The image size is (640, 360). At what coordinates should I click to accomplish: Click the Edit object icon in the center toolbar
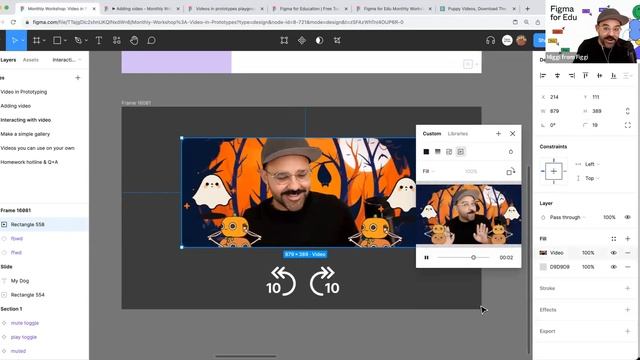tap(284, 40)
